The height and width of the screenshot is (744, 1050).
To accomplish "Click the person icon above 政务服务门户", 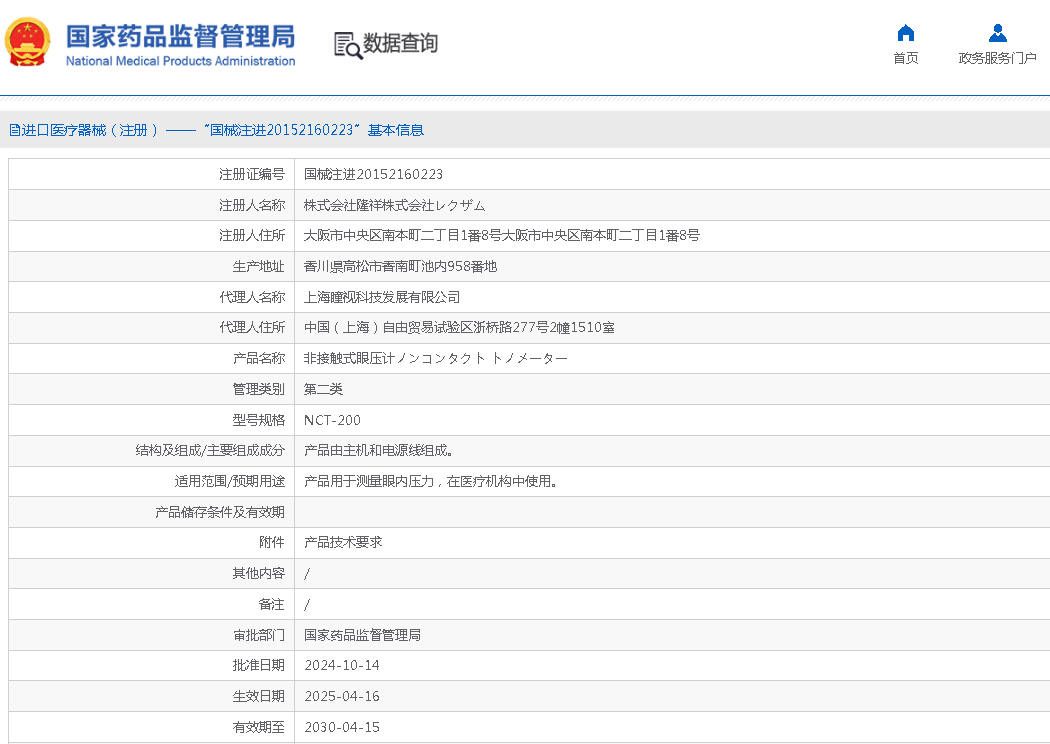I will pyautogui.click(x=997, y=32).
